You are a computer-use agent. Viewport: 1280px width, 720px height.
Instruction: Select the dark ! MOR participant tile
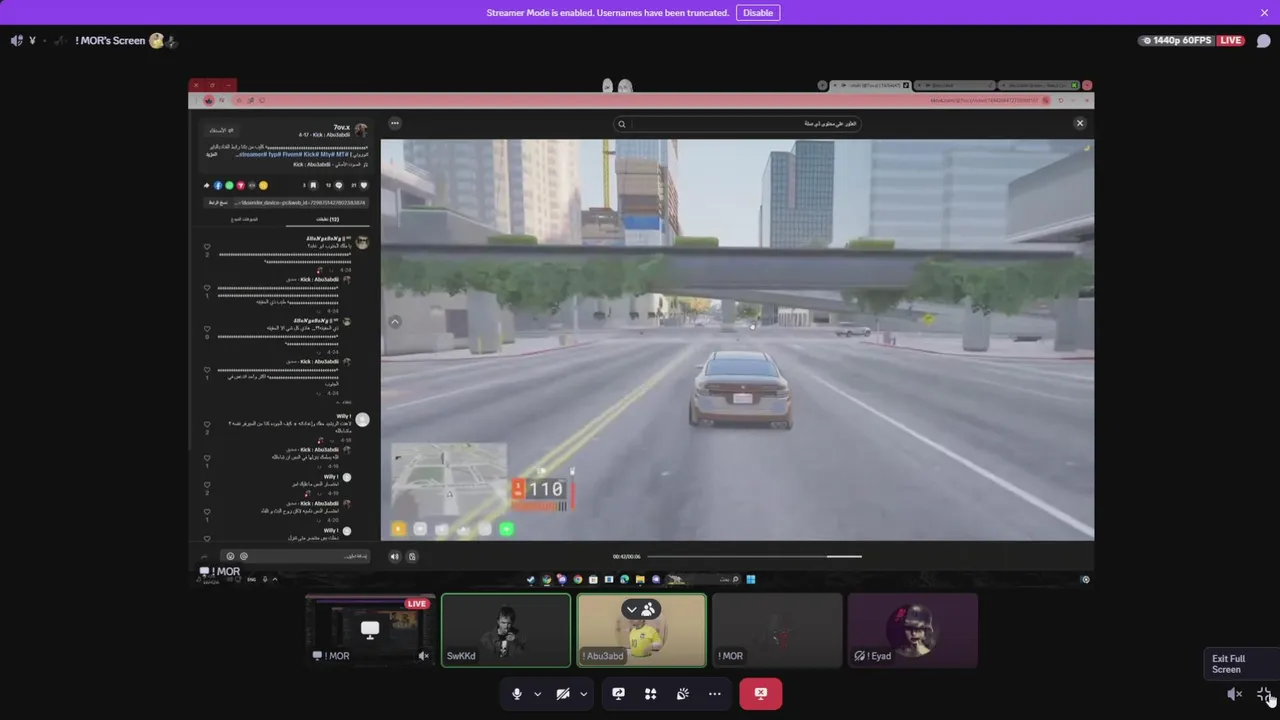(x=777, y=630)
